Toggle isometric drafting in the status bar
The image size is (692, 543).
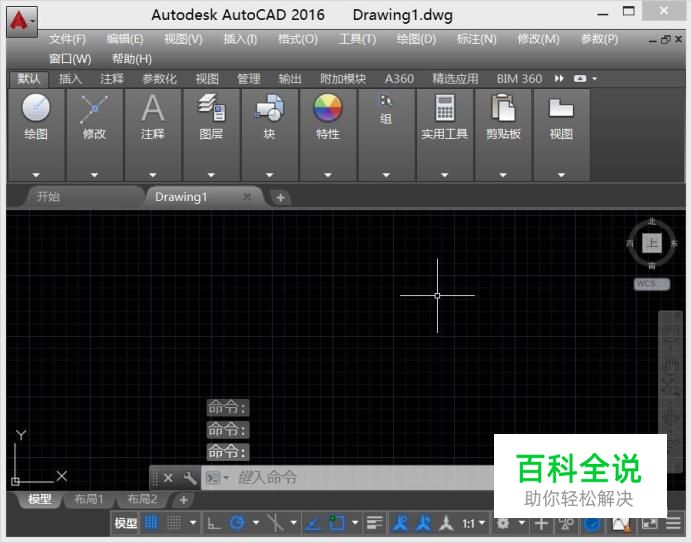275,524
